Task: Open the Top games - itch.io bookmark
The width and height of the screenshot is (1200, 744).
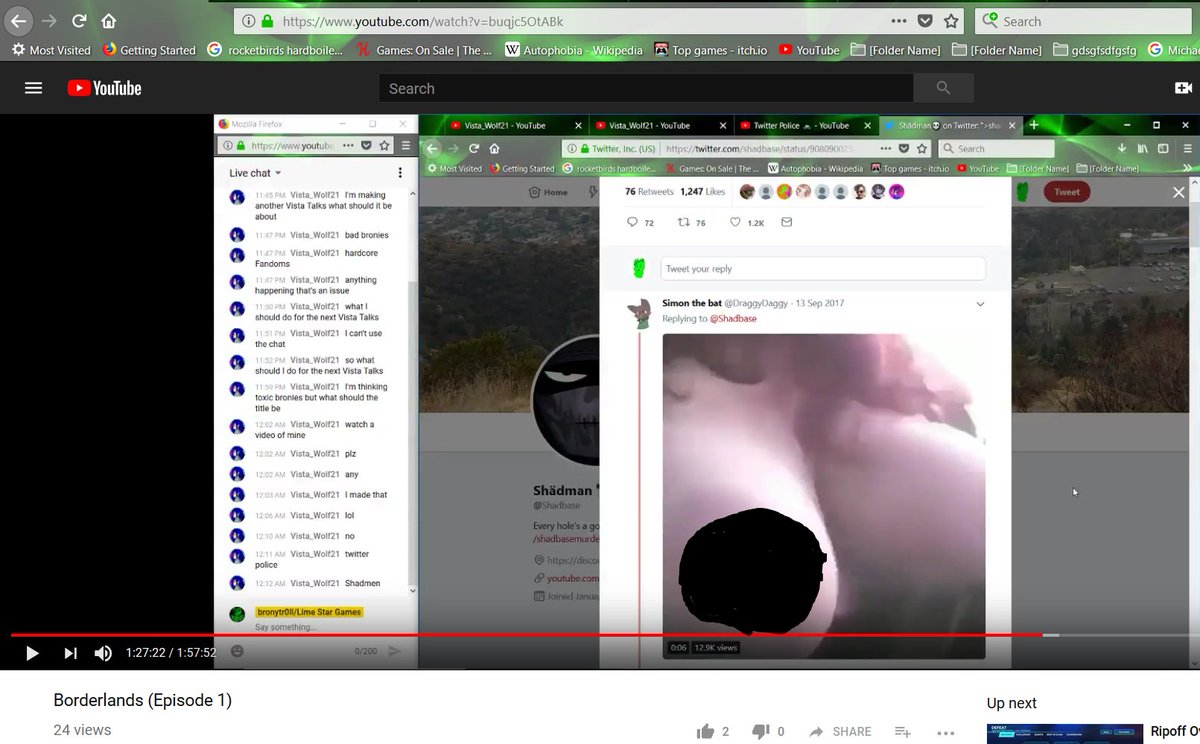Action: 711,50
